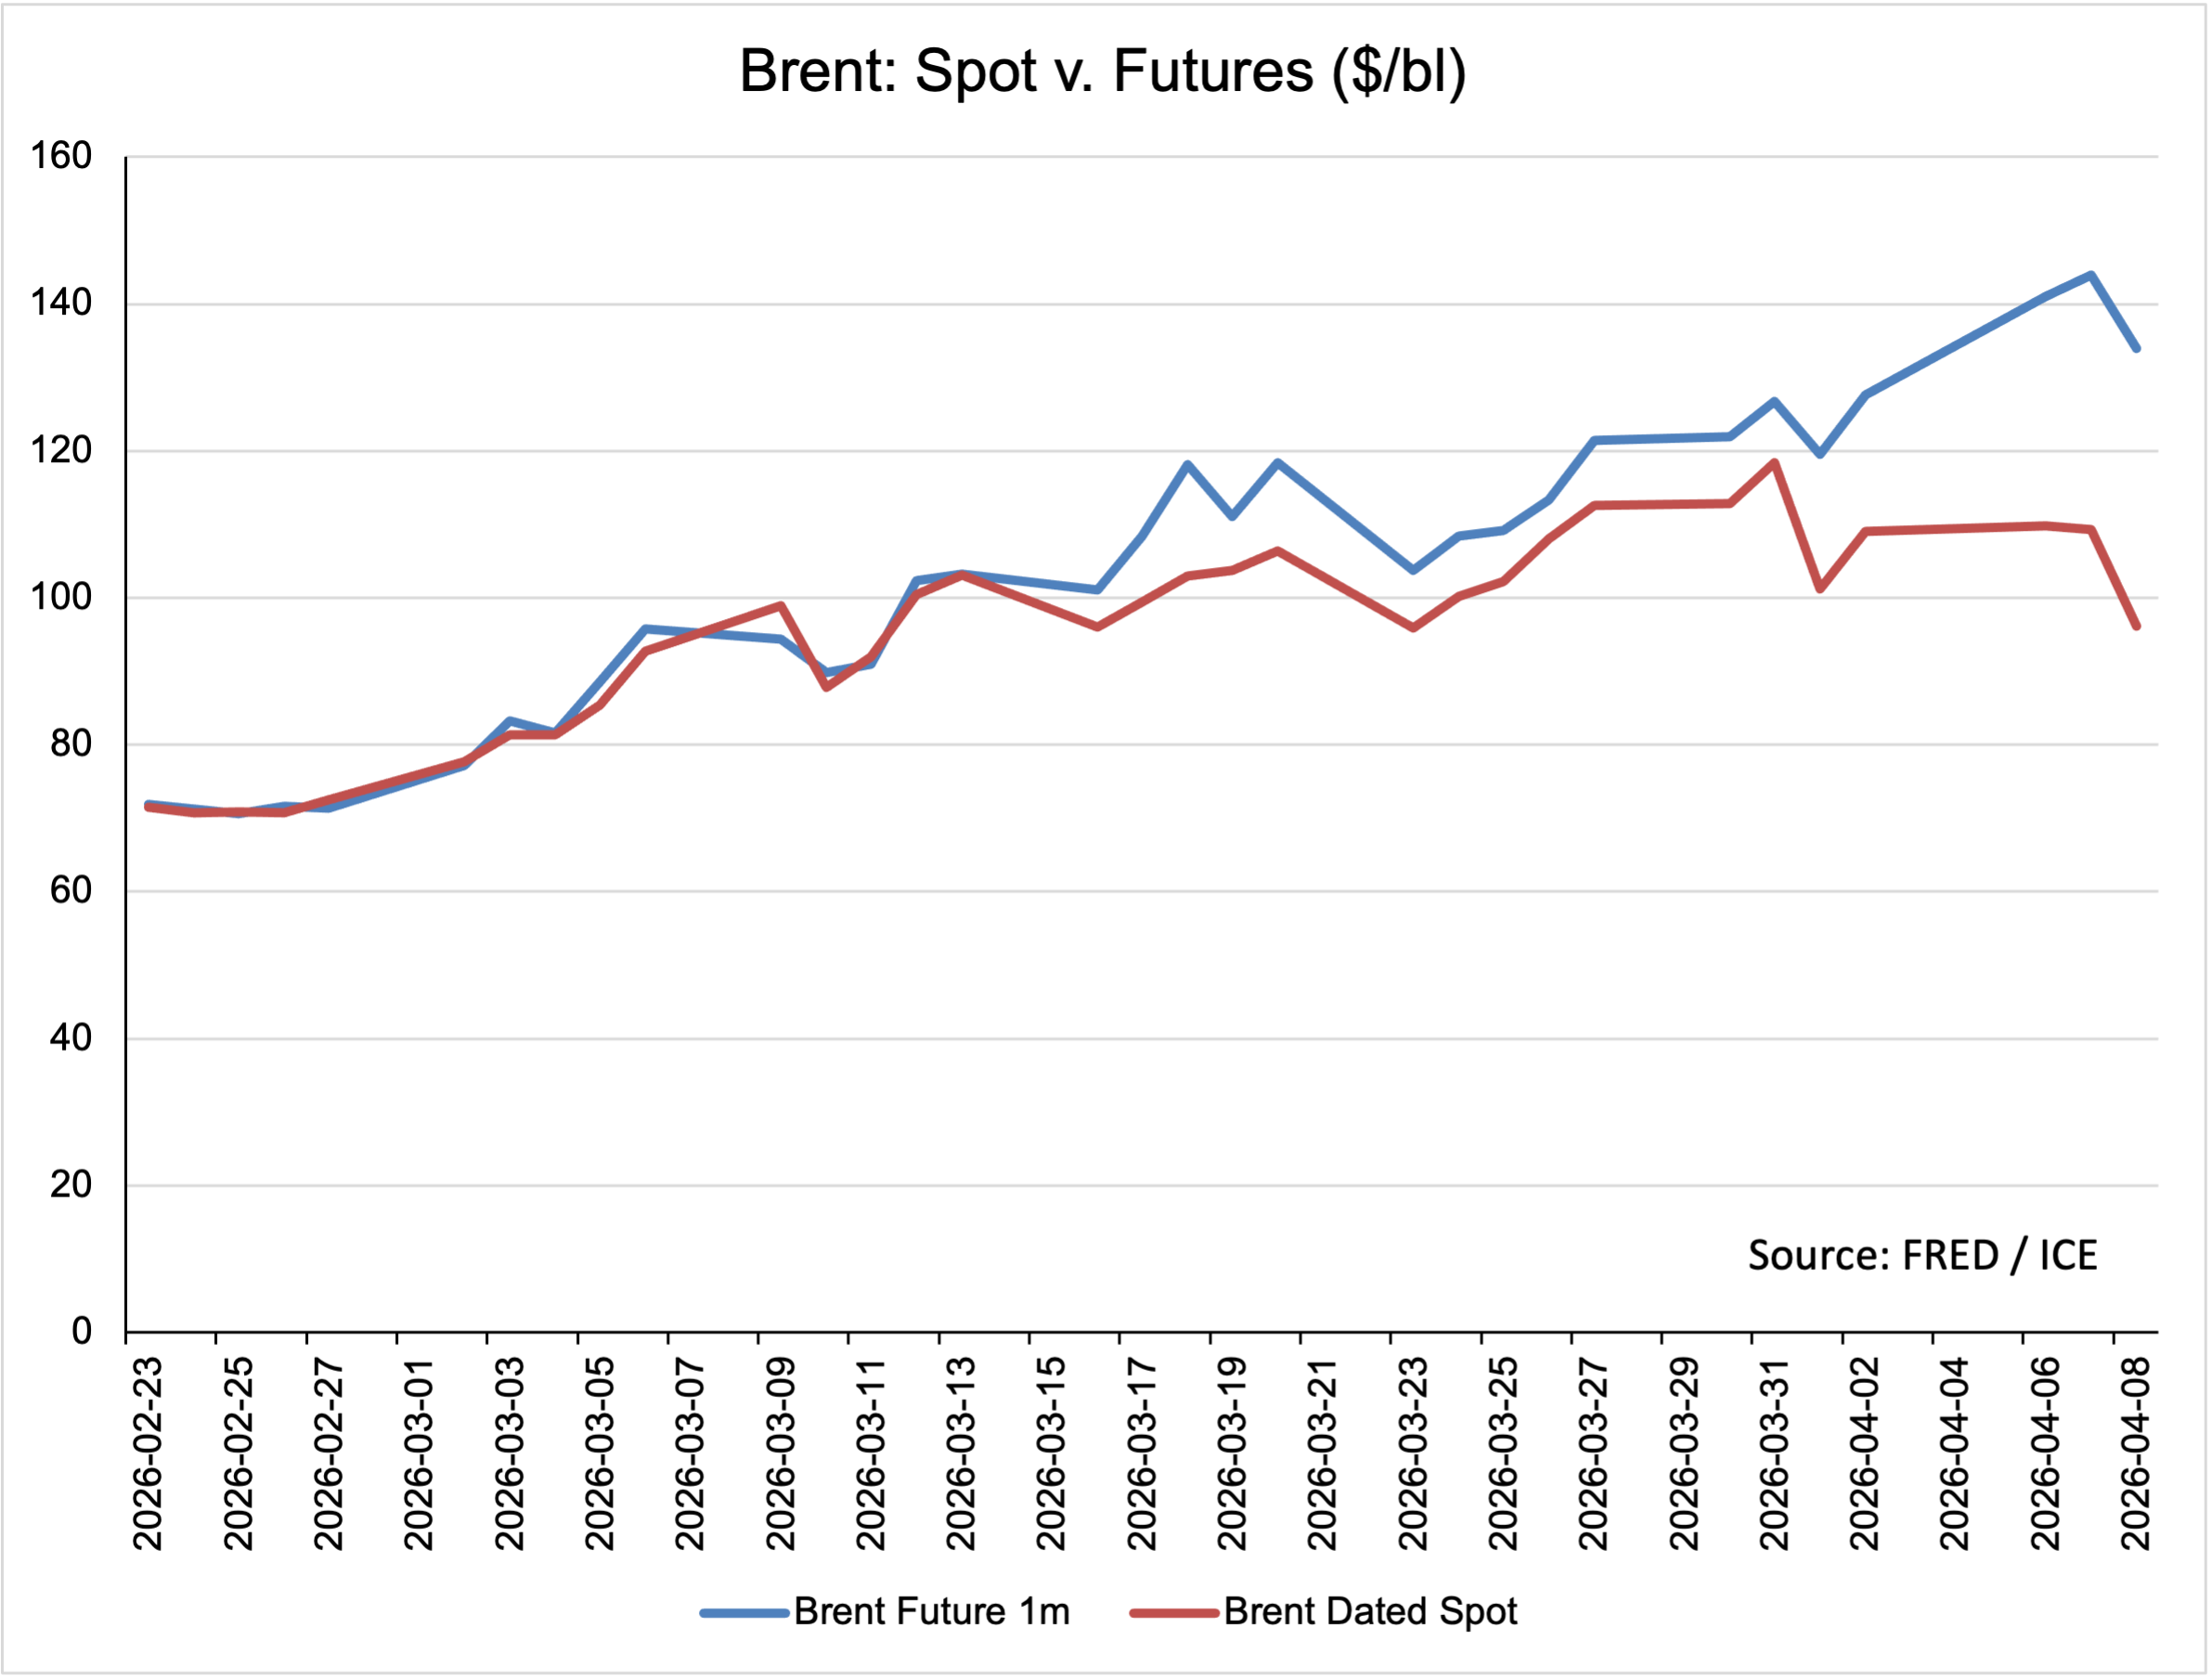The width and height of the screenshot is (2212, 1680).
Task: Click the 2026-03-13 date axis label
Action: [961, 1454]
